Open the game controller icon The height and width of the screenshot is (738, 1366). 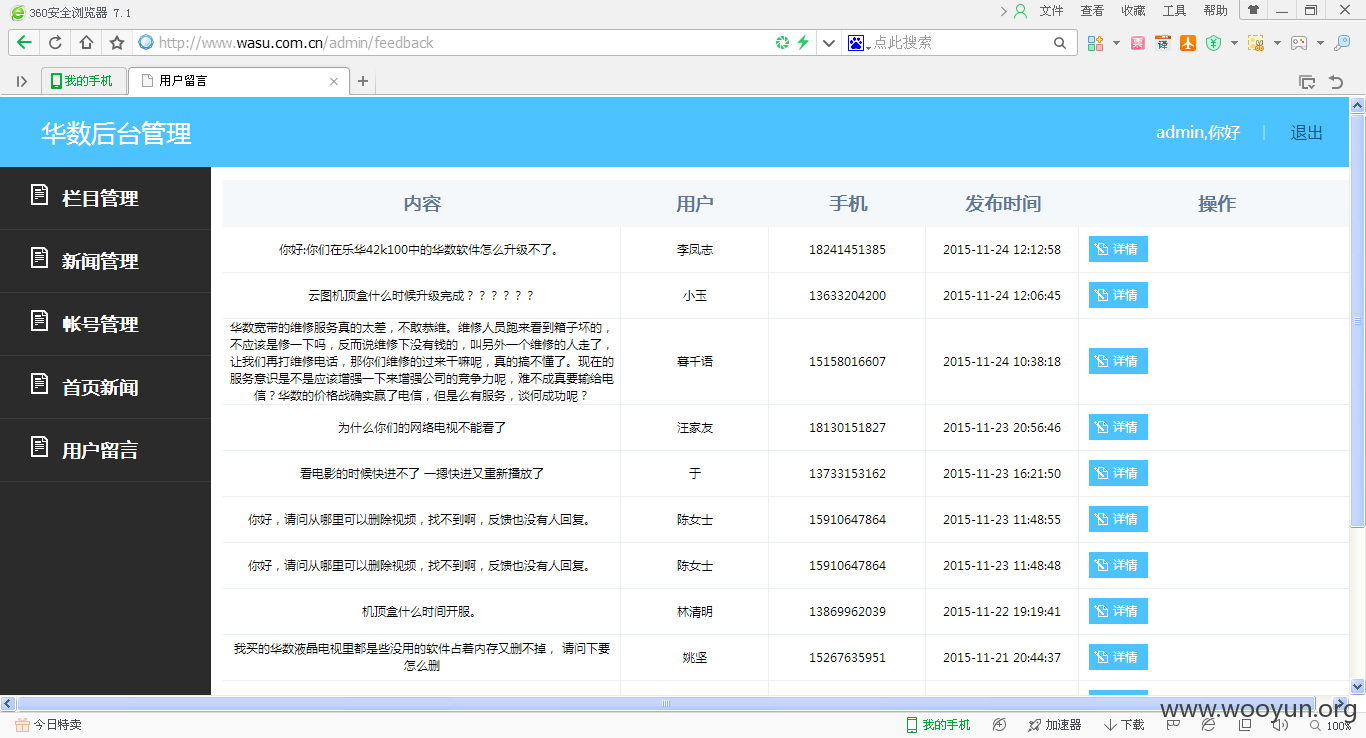pyautogui.click(x=1298, y=43)
